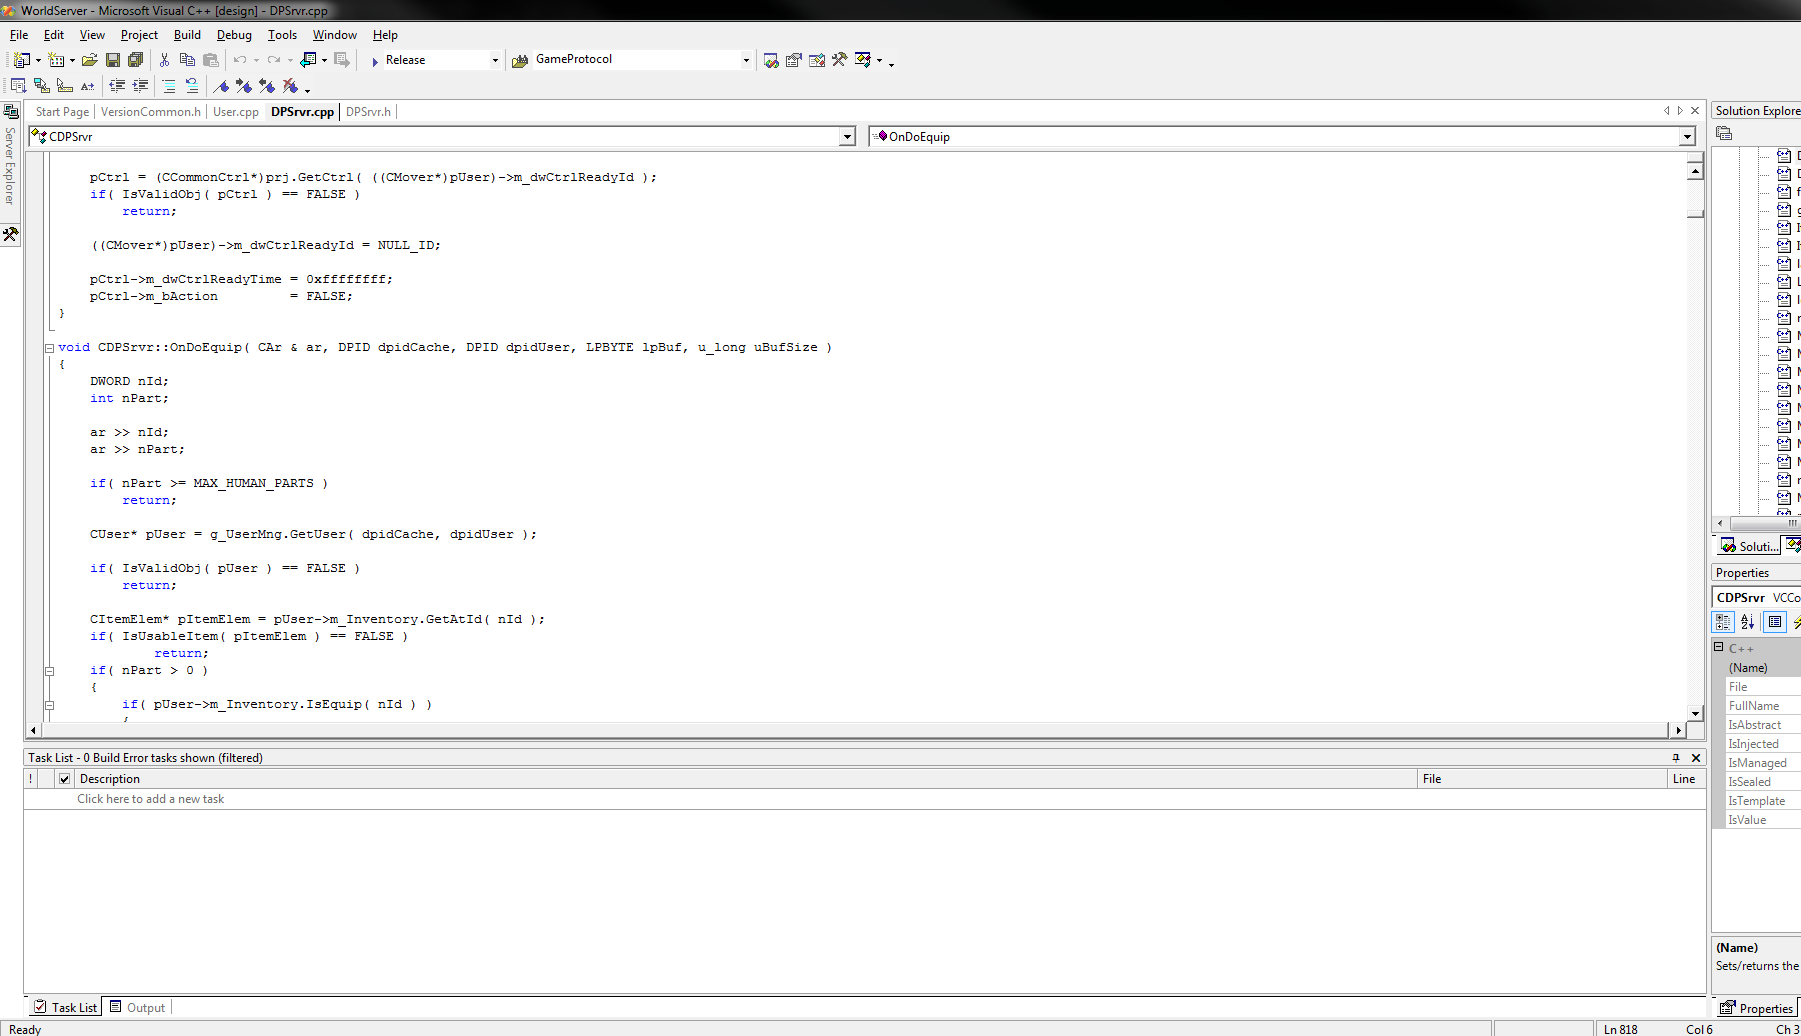Sort properties alphabetically with A-Z icon

(x=1747, y=622)
